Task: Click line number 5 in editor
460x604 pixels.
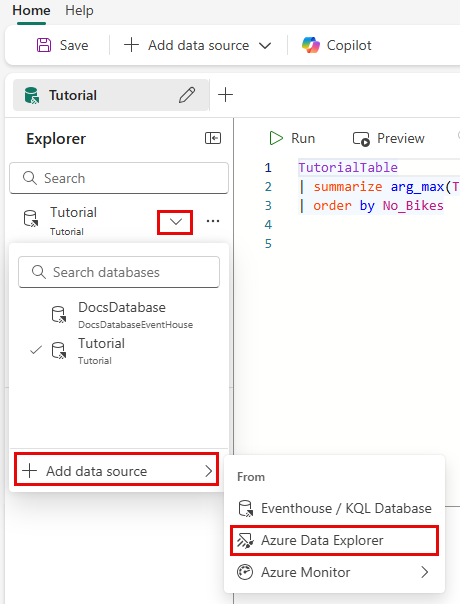Action: click(268, 243)
